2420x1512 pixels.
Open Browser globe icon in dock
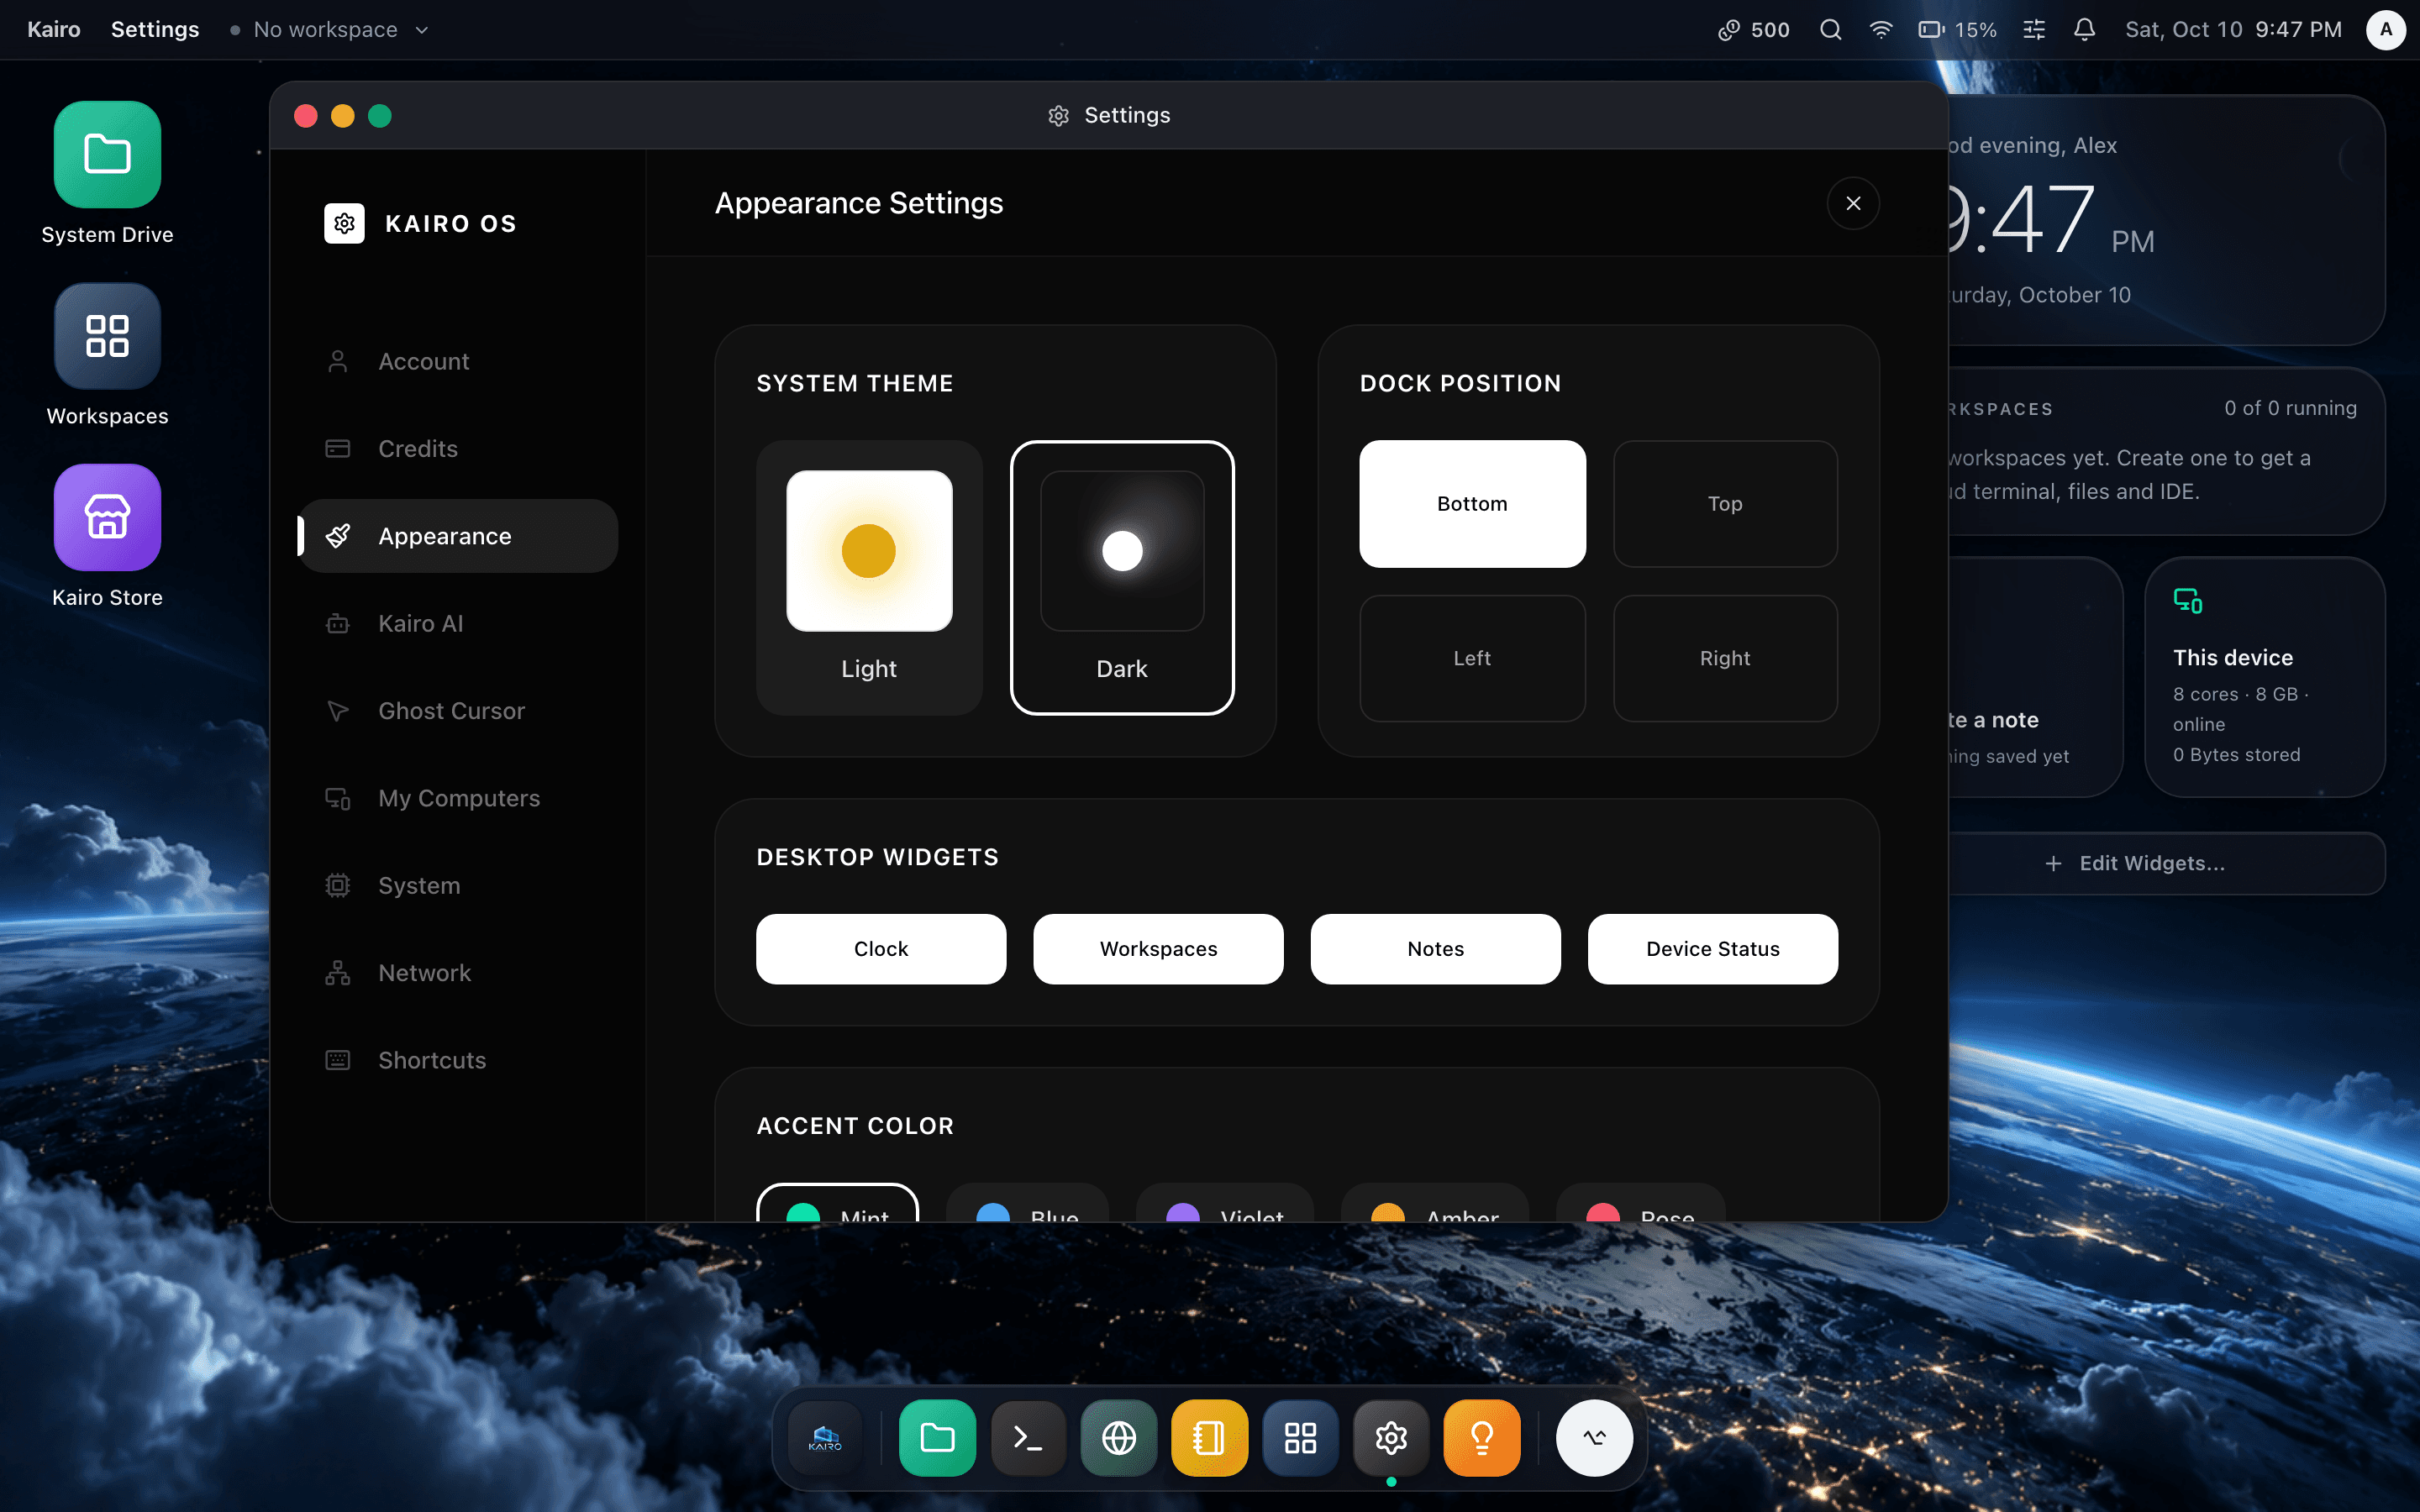click(x=1119, y=1438)
